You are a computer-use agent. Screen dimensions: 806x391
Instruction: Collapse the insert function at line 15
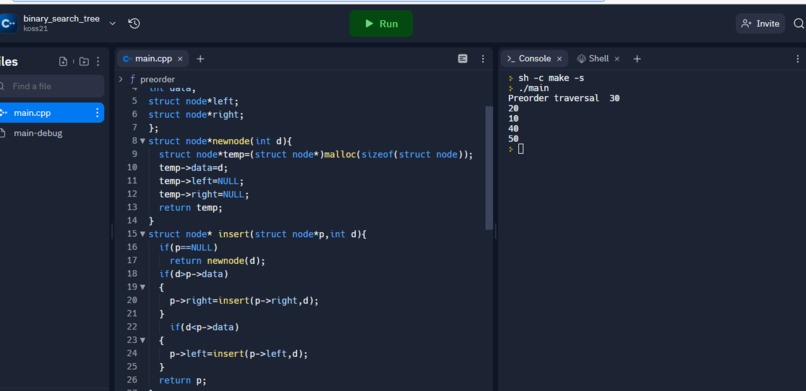pos(143,234)
